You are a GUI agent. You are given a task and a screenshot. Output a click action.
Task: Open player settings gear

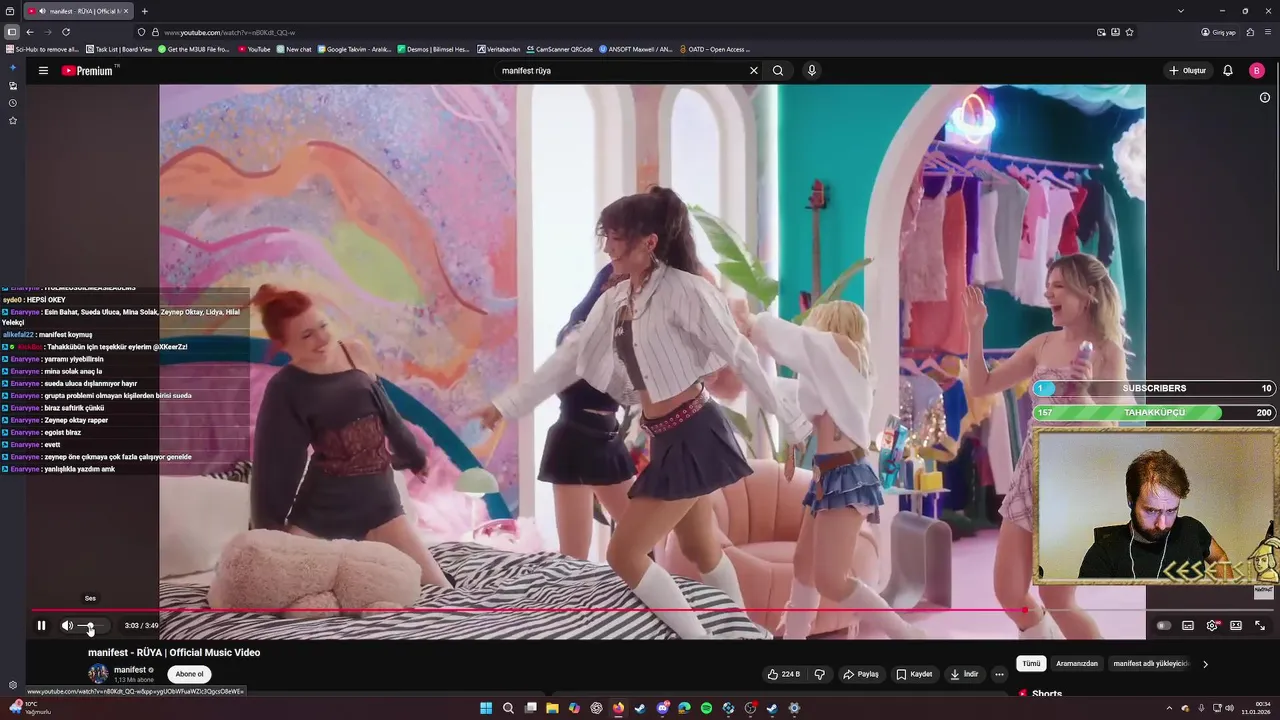point(1212,626)
